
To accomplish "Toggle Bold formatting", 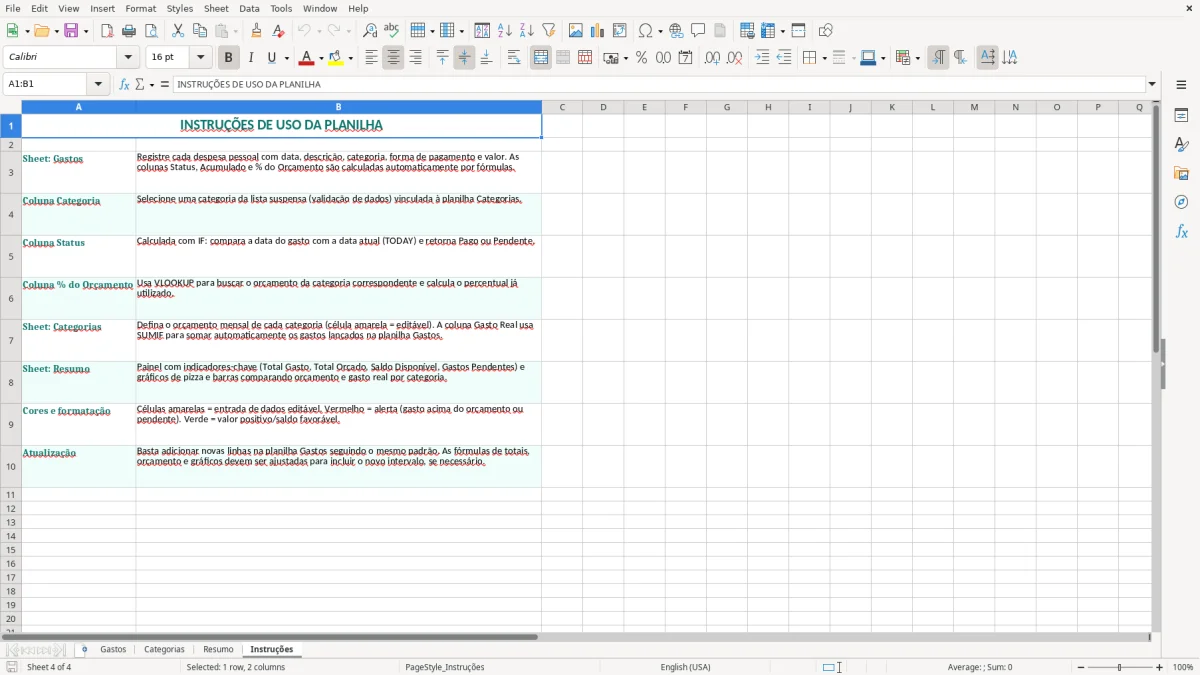I will click(x=229, y=58).
